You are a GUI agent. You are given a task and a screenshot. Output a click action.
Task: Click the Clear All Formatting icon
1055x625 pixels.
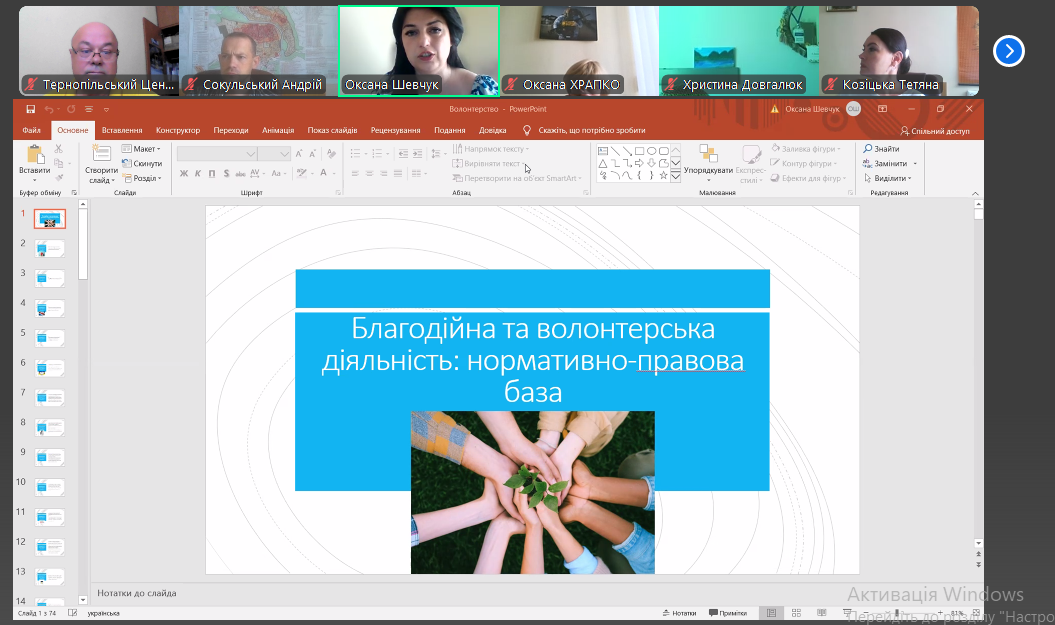tap(331, 154)
